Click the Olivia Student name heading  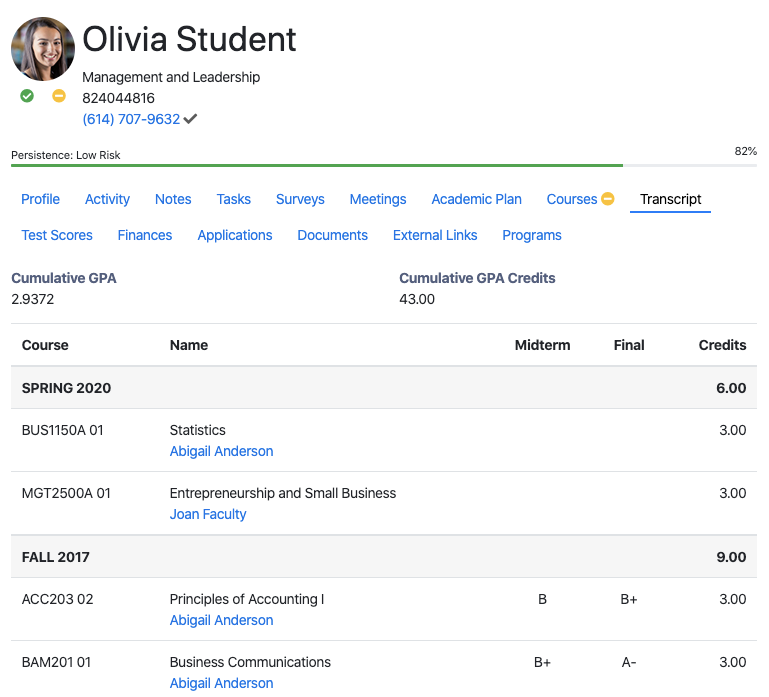click(x=189, y=39)
